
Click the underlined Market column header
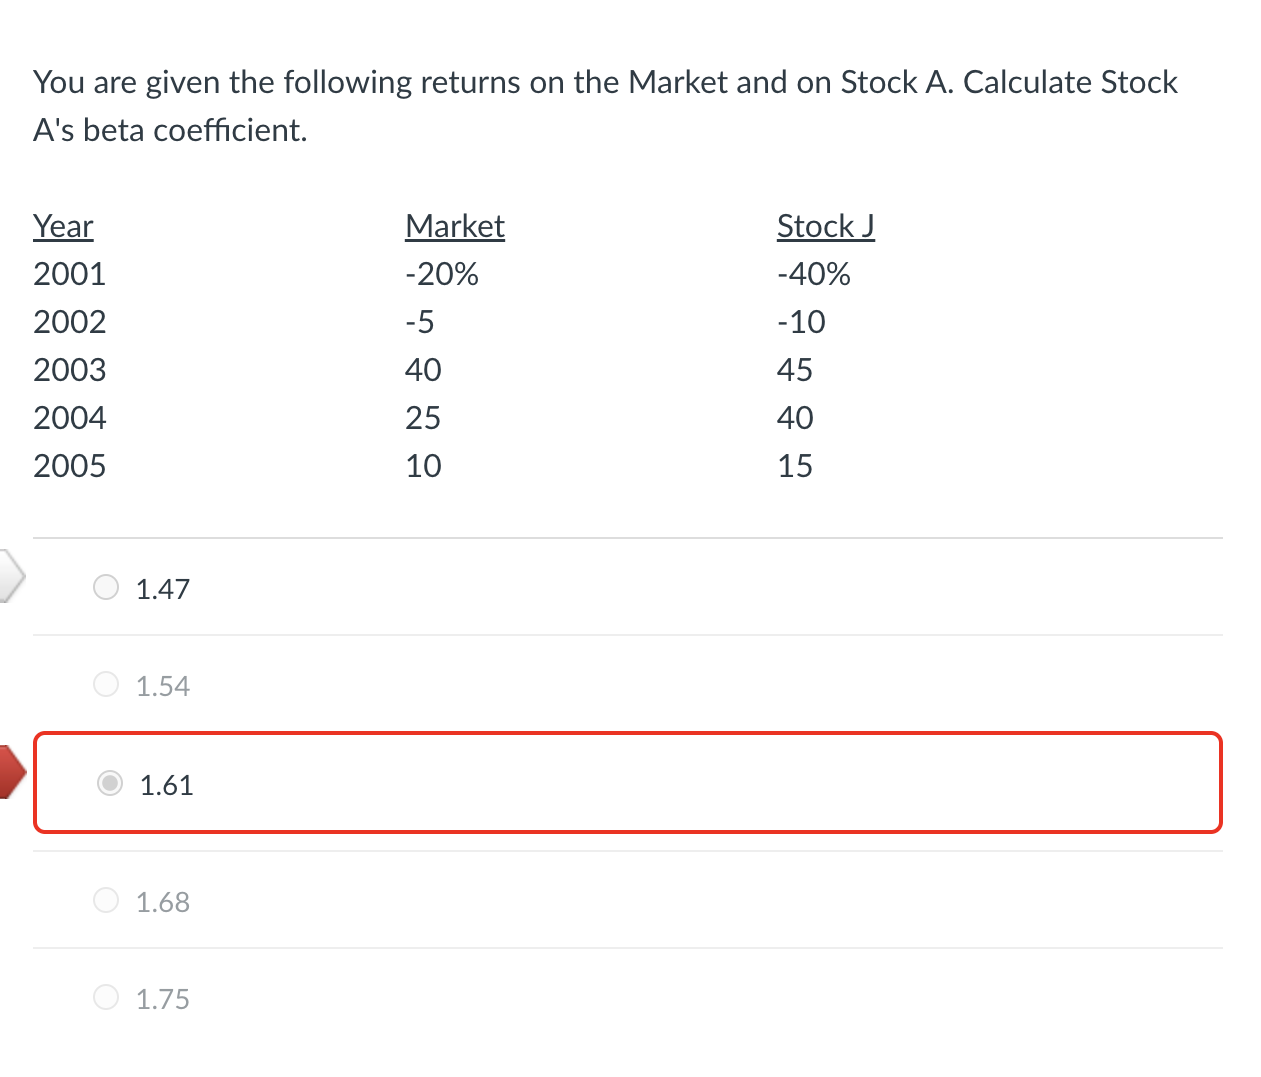(455, 226)
